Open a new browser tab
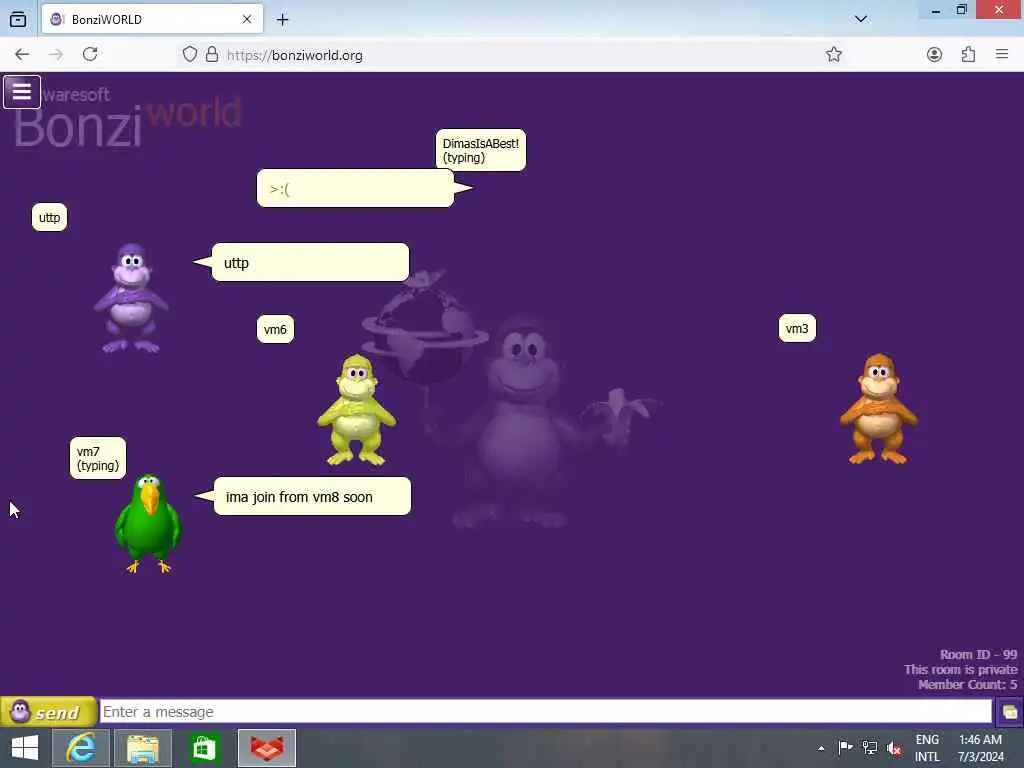The width and height of the screenshot is (1024, 768). point(282,20)
